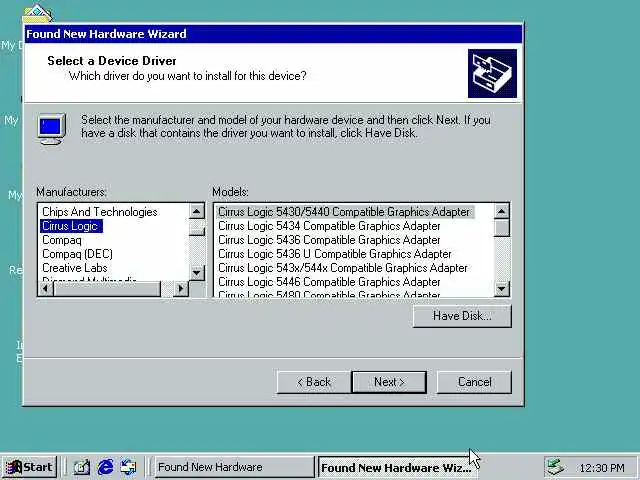Launch Internet Explorer from quick launch

[105, 467]
